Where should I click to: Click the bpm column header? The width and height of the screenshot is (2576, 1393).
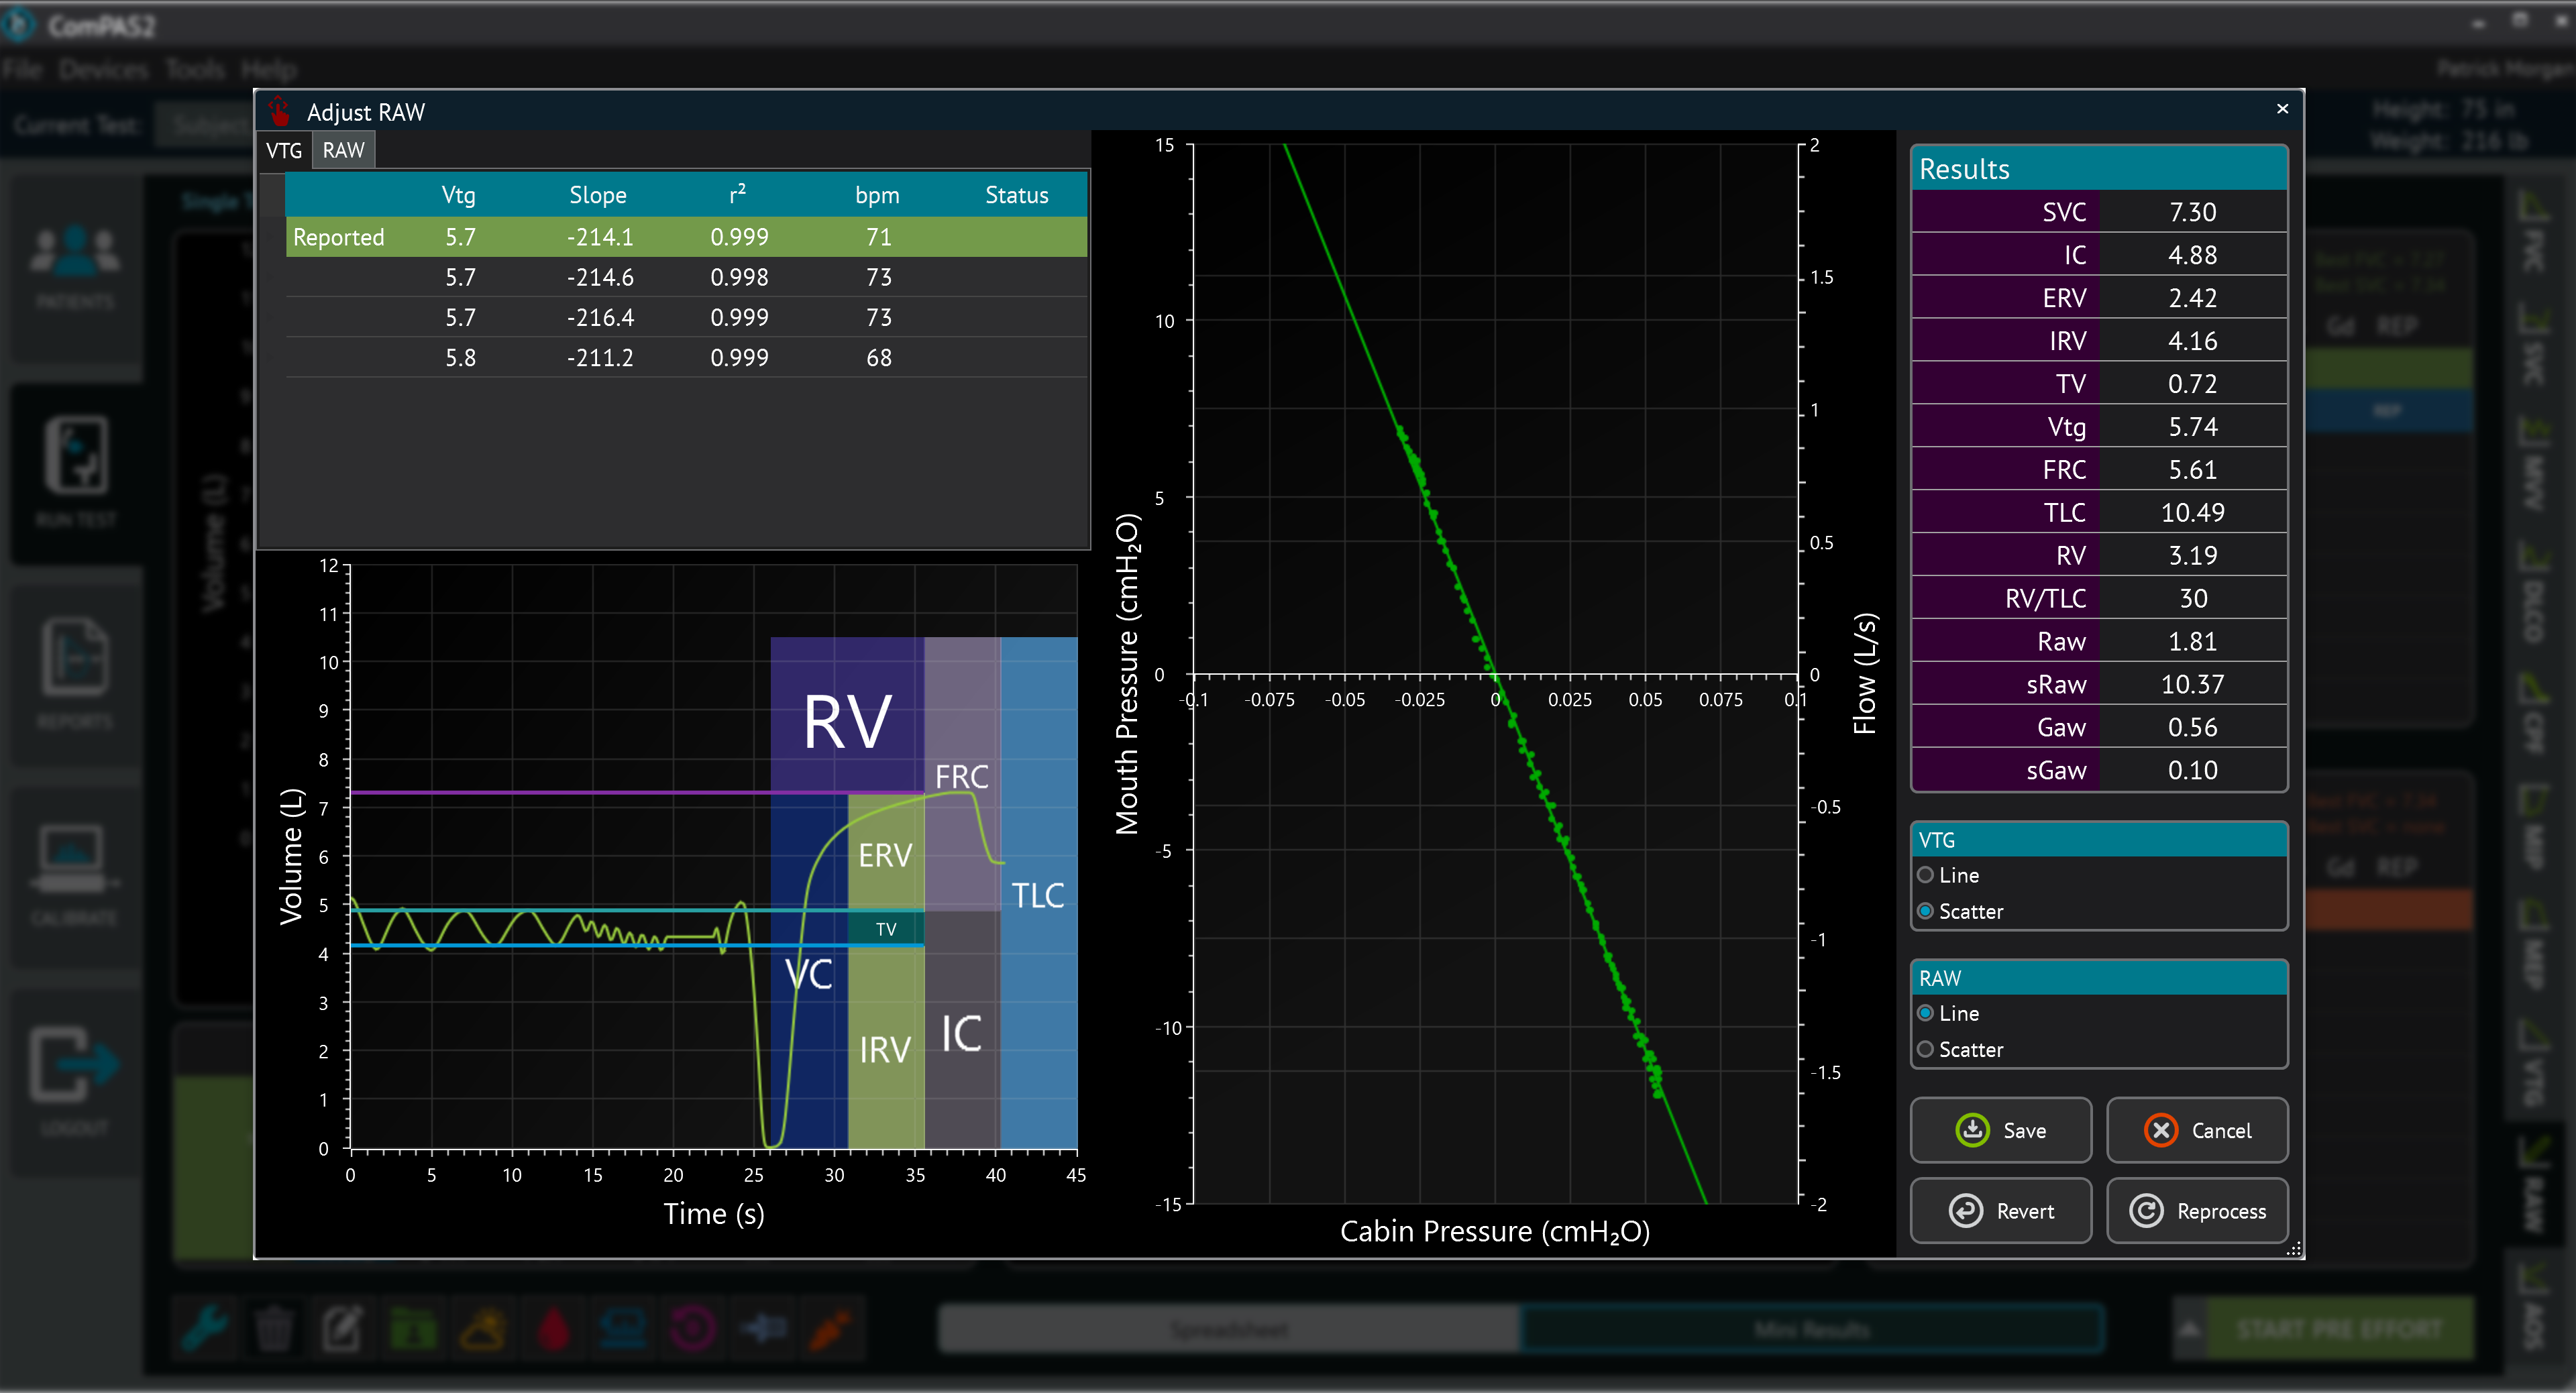pos(877,195)
